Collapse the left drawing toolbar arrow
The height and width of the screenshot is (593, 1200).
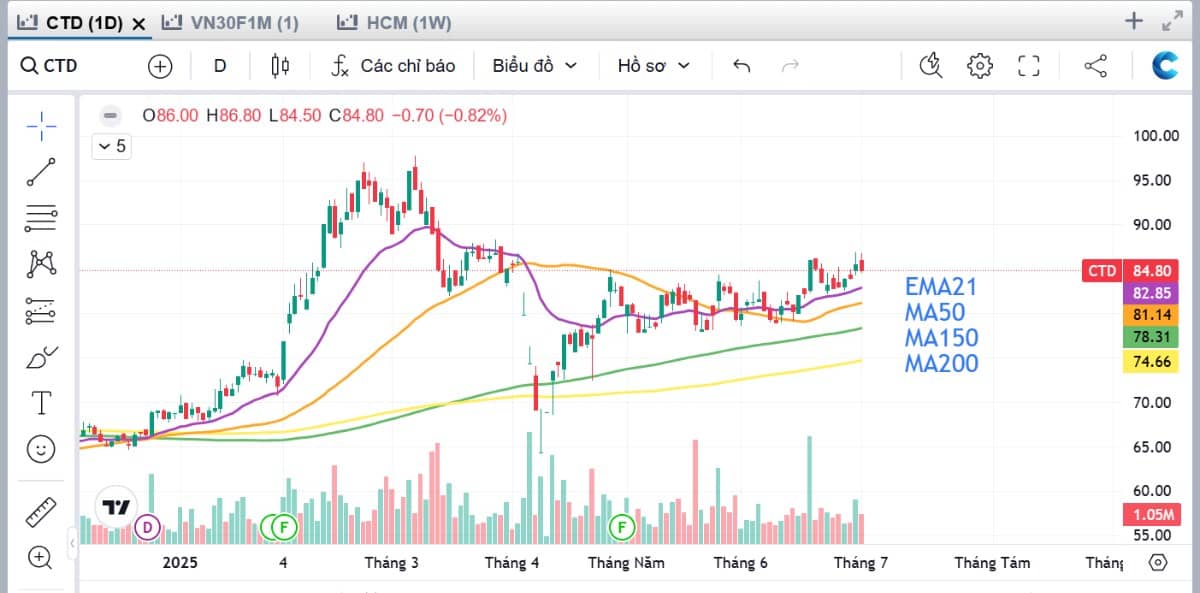pos(72,544)
